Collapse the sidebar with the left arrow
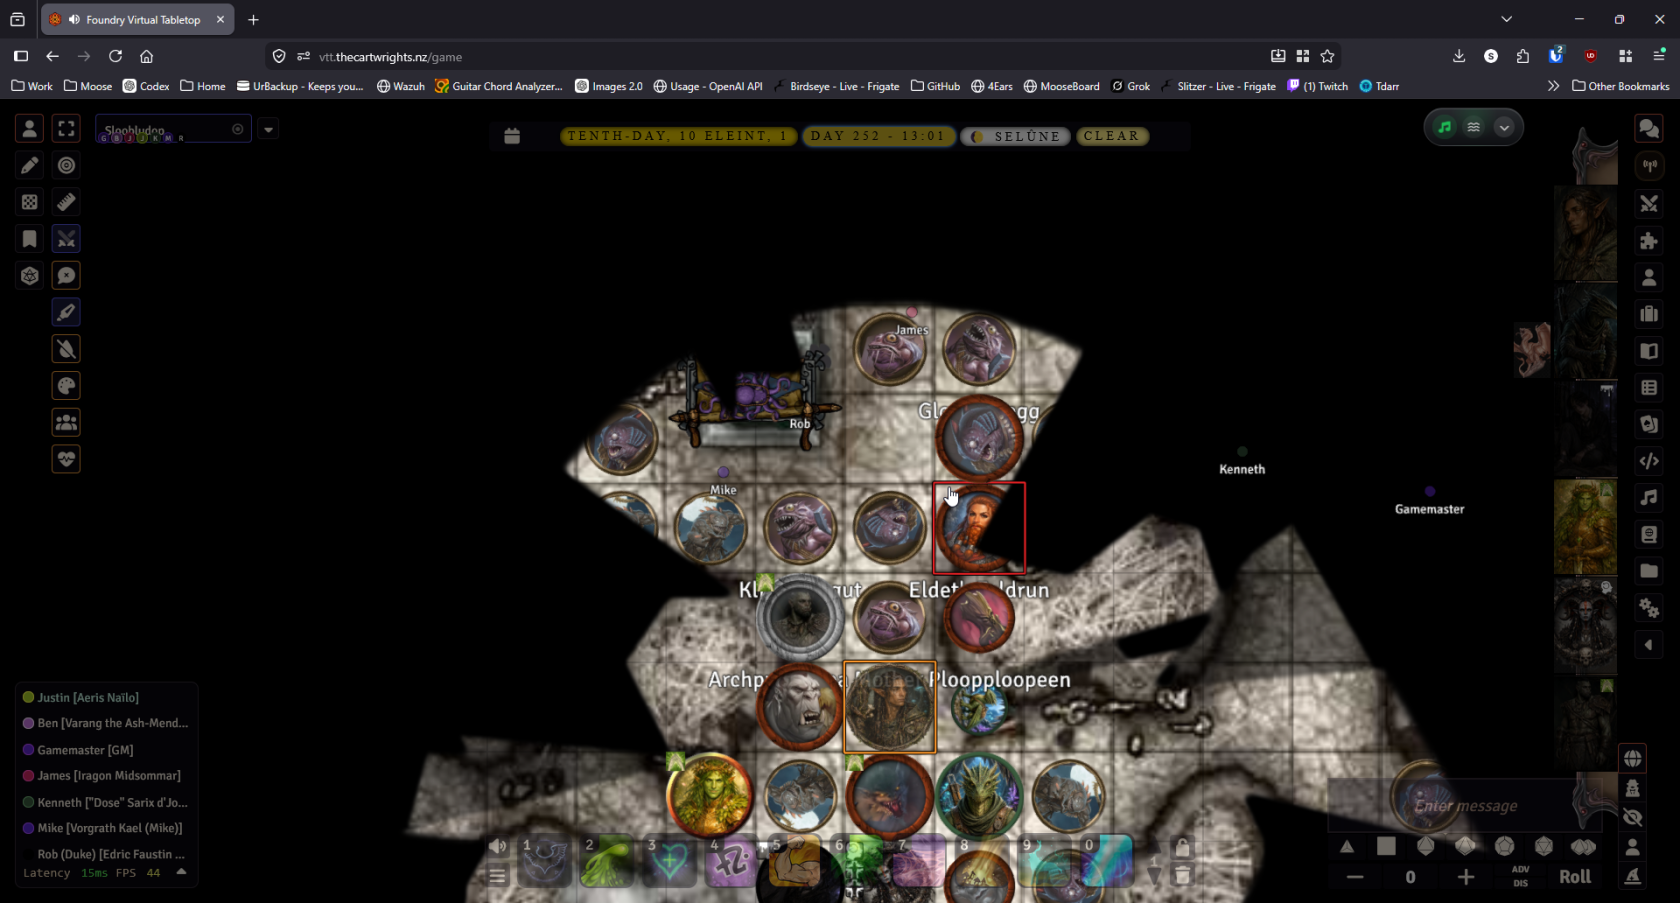The height and width of the screenshot is (903, 1680). pyautogui.click(x=1649, y=645)
